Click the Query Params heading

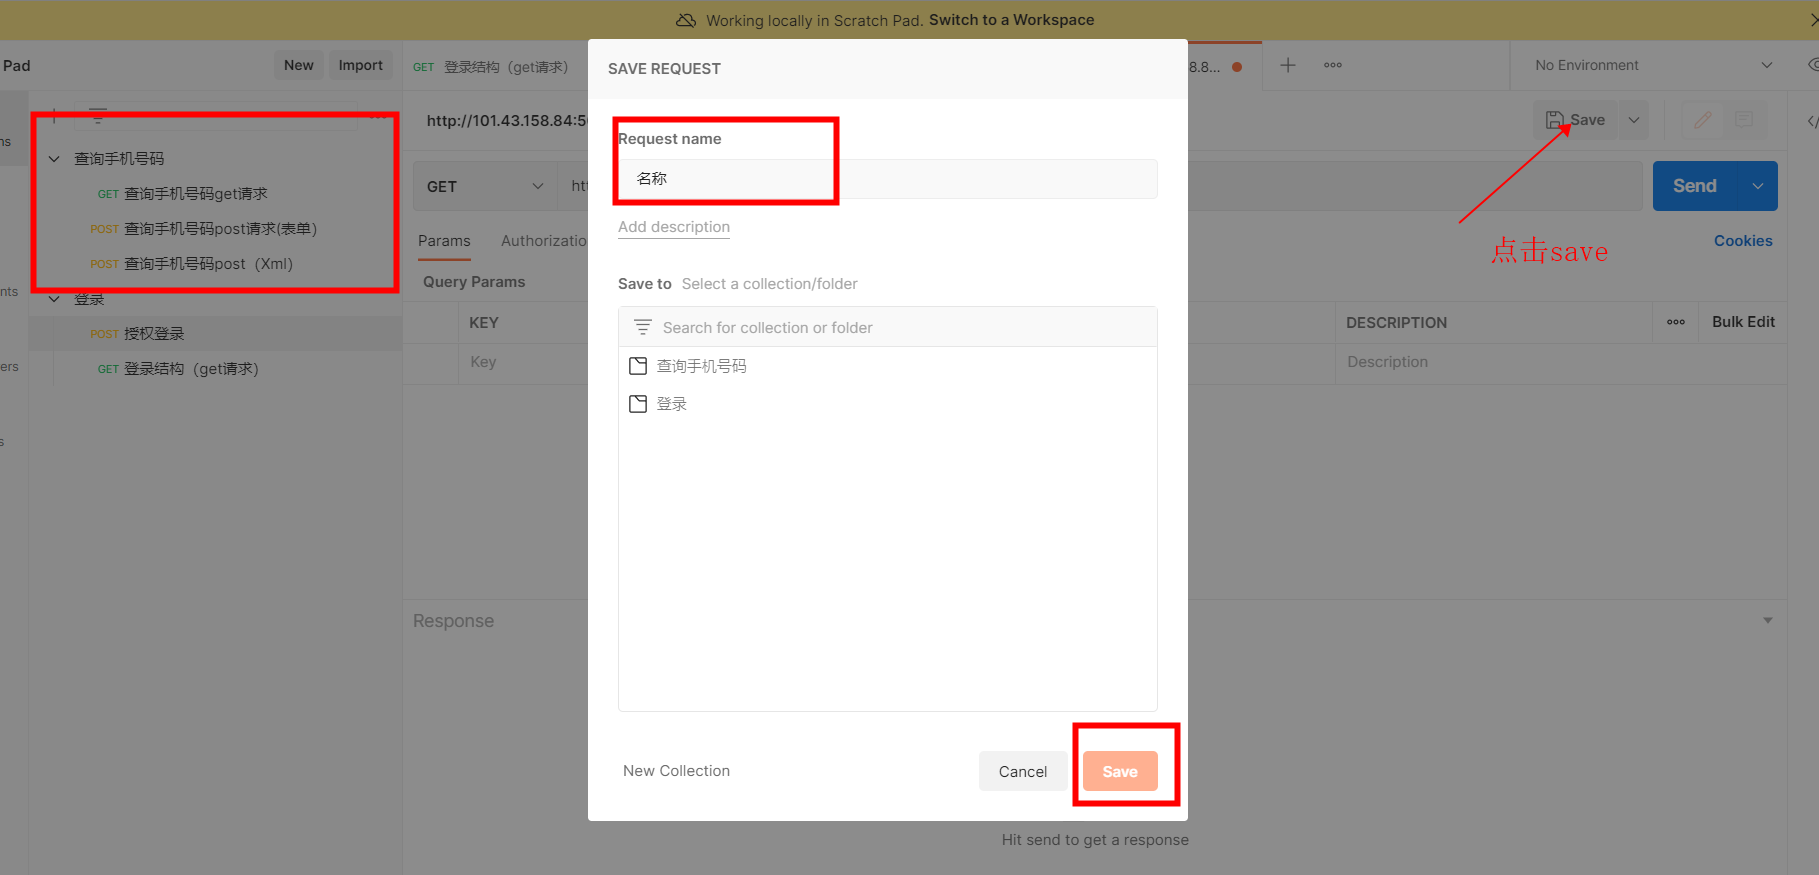tap(474, 282)
